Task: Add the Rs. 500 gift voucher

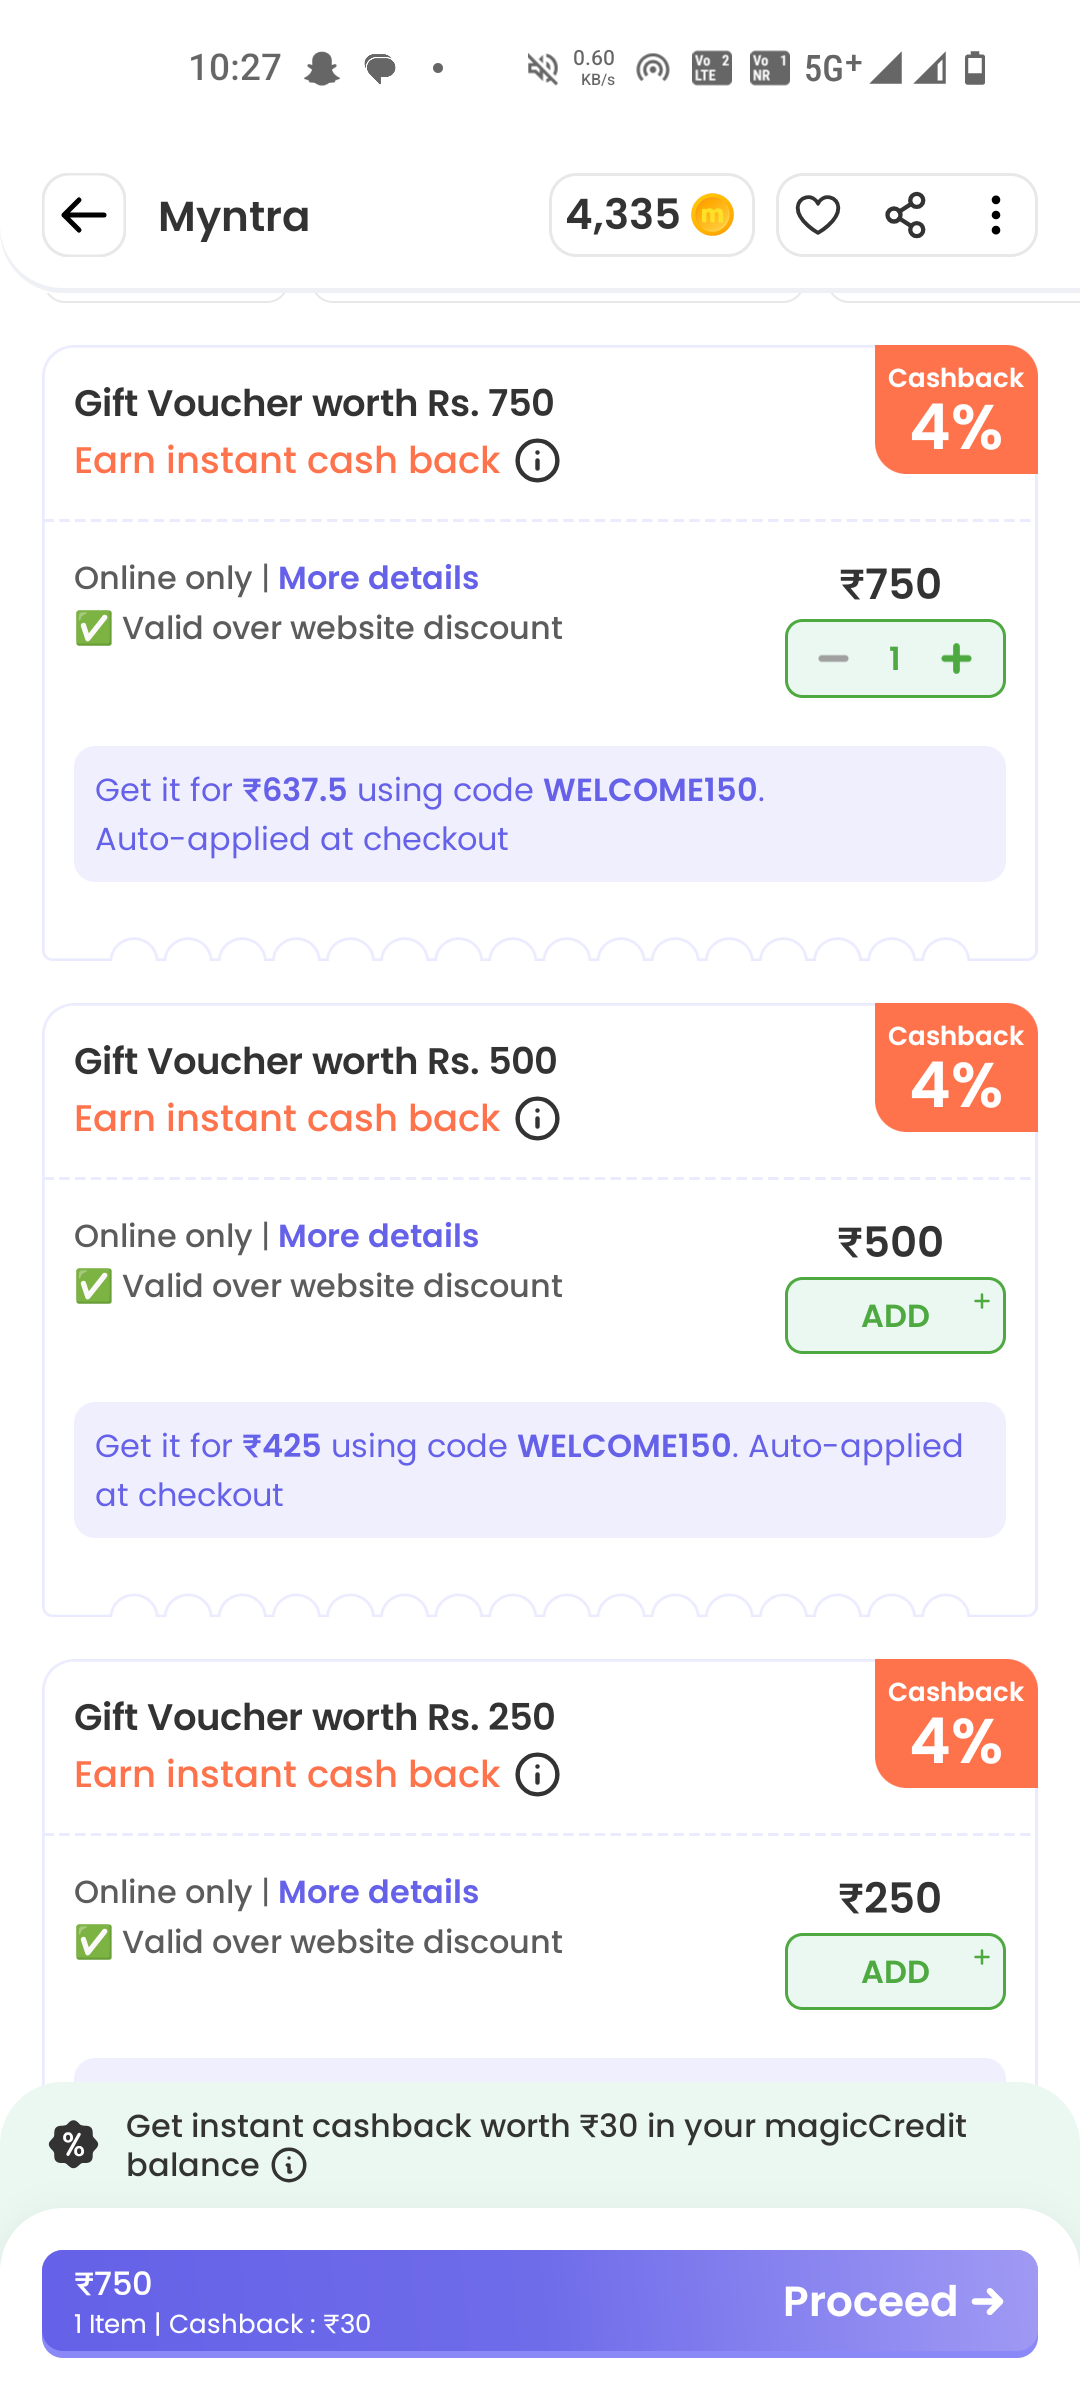Action: 894,1316
